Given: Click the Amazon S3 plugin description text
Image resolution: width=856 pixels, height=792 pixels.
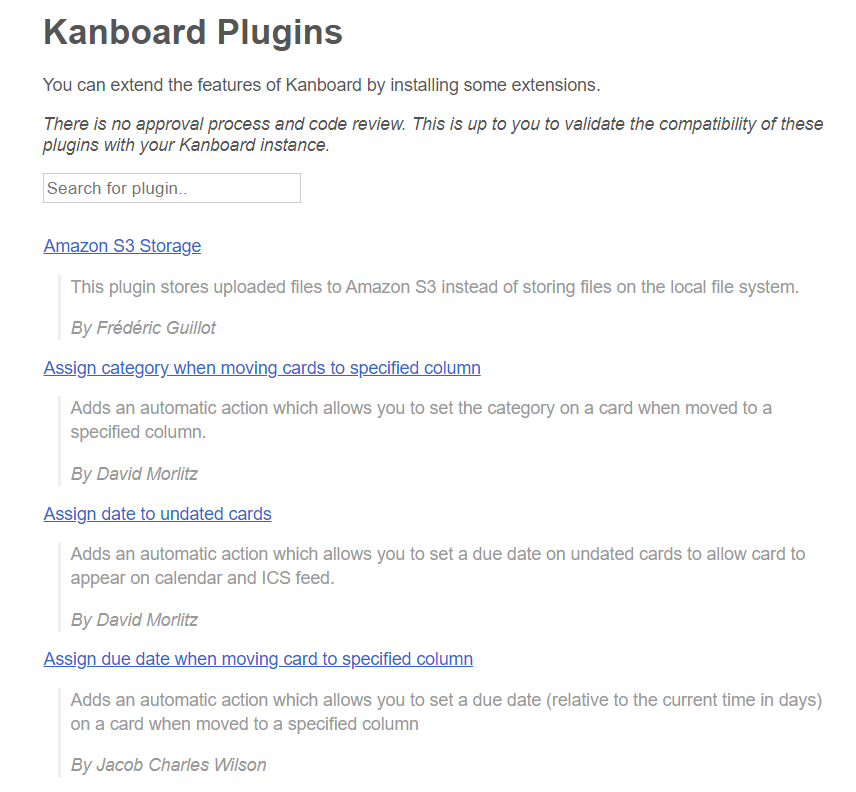Looking at the screenshot, I should pyautogui.click(x=435, y=287).
